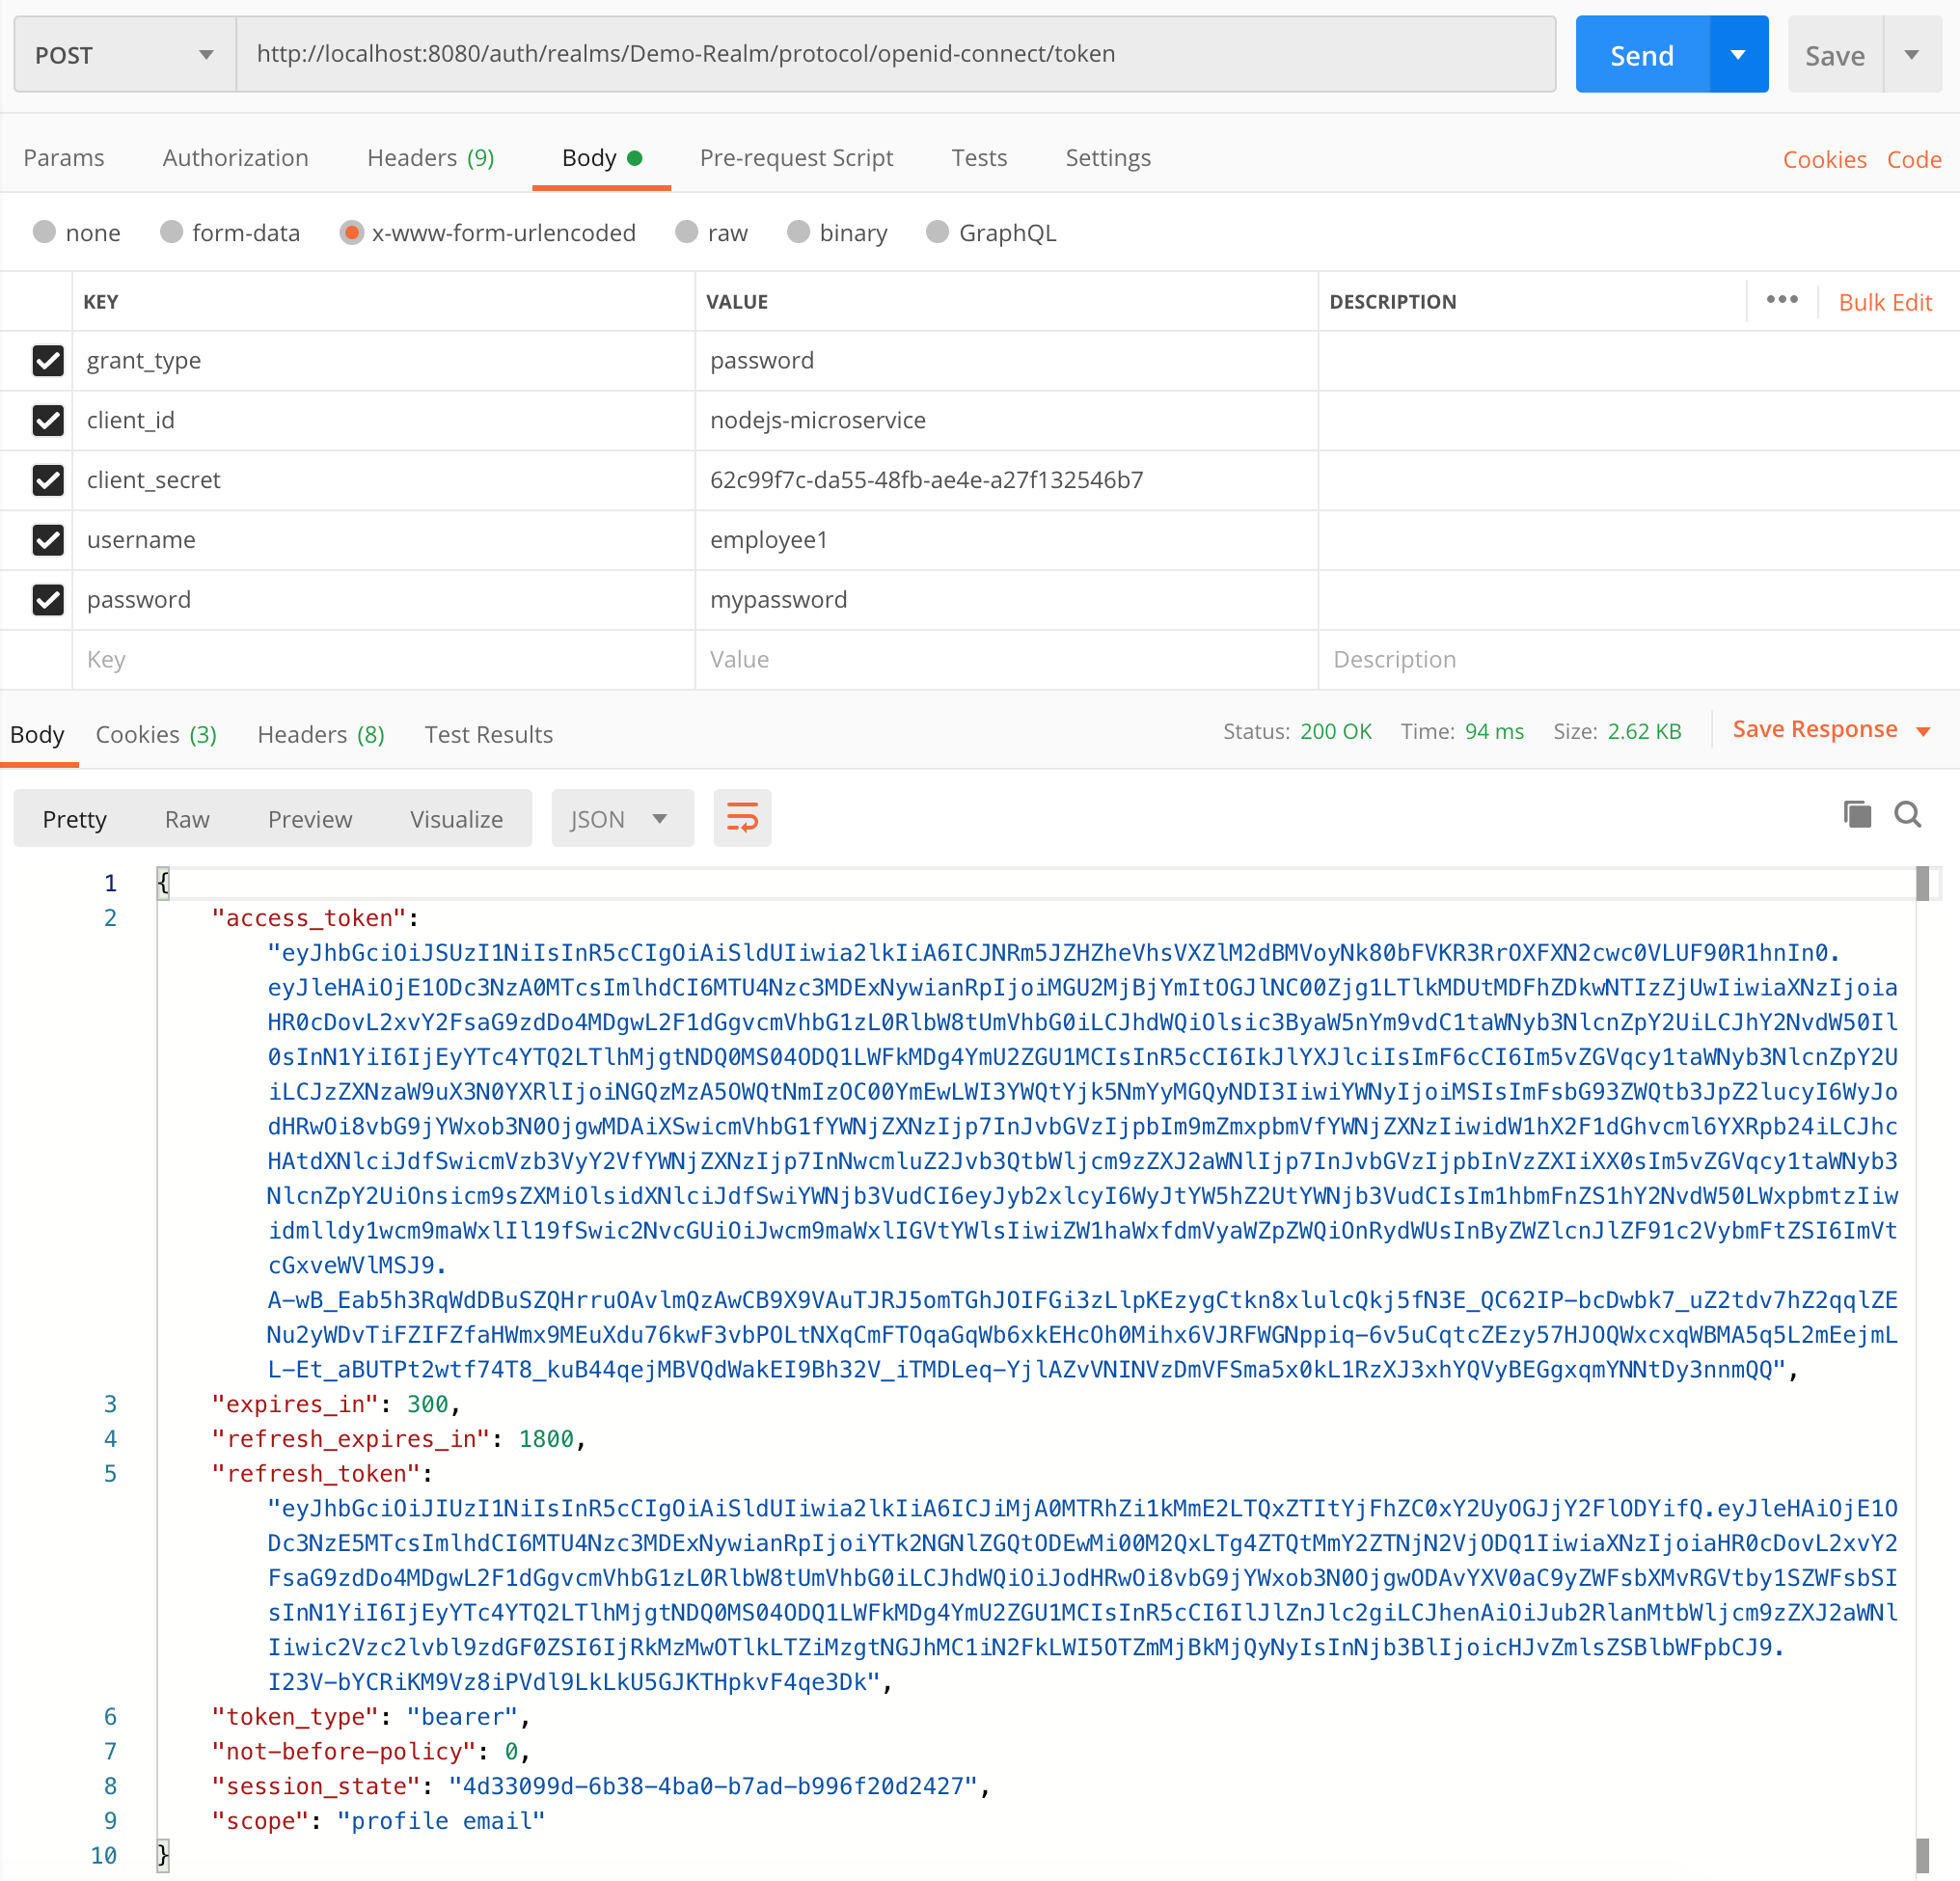The width and height of the screenshot is (1960, 1881).
Task: Open the Save button dropdown arrow
Action: (1911, 55)
